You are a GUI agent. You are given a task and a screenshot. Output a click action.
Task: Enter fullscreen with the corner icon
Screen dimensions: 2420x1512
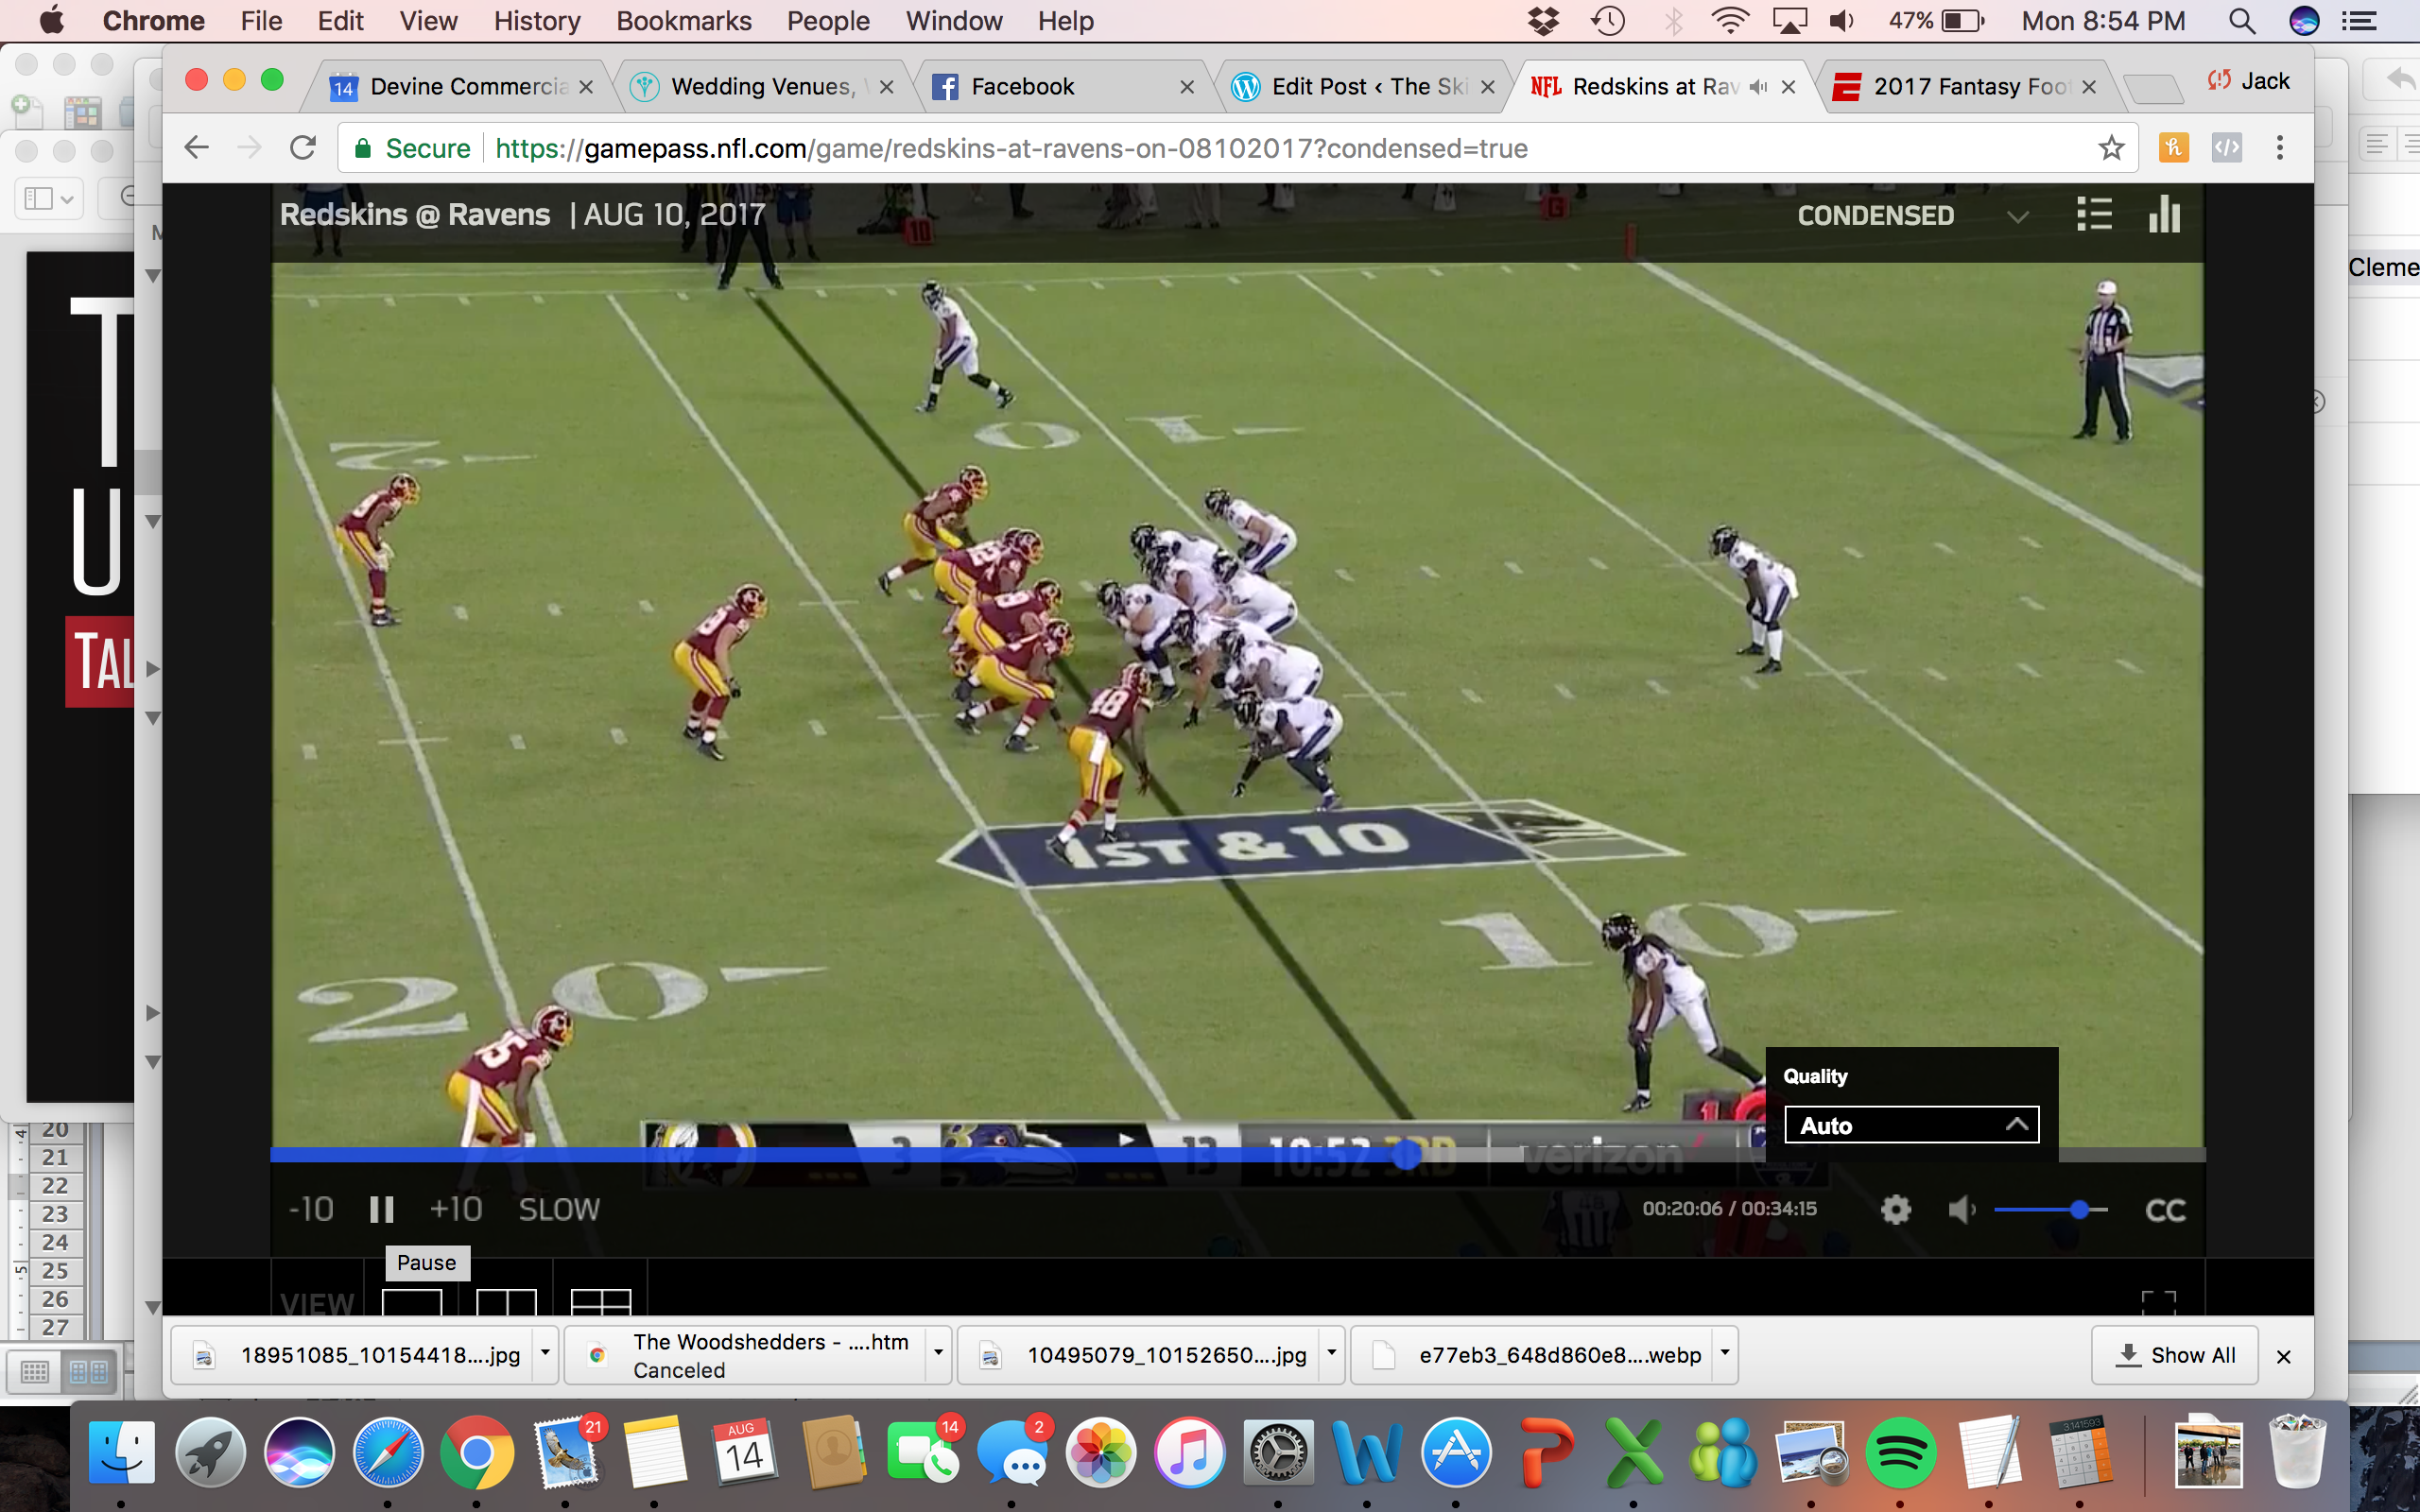click(2158, 1301)
